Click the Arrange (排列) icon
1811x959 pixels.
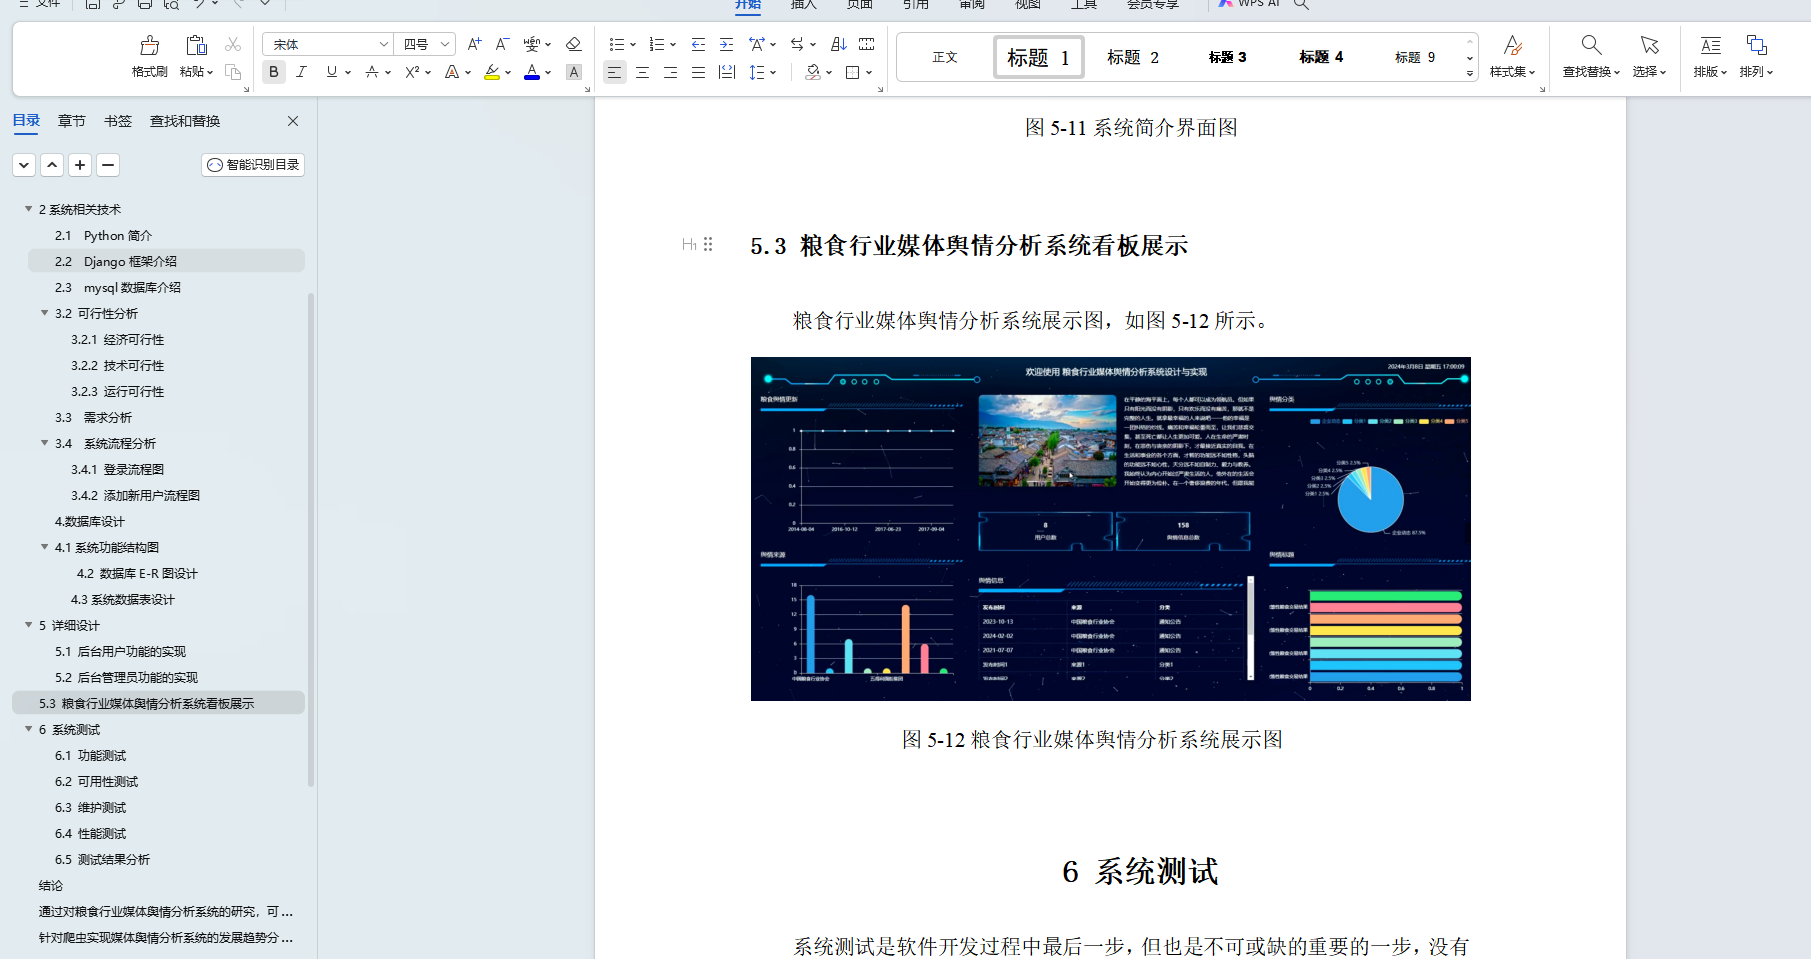pyautogui.click(x=1756, y=45)
